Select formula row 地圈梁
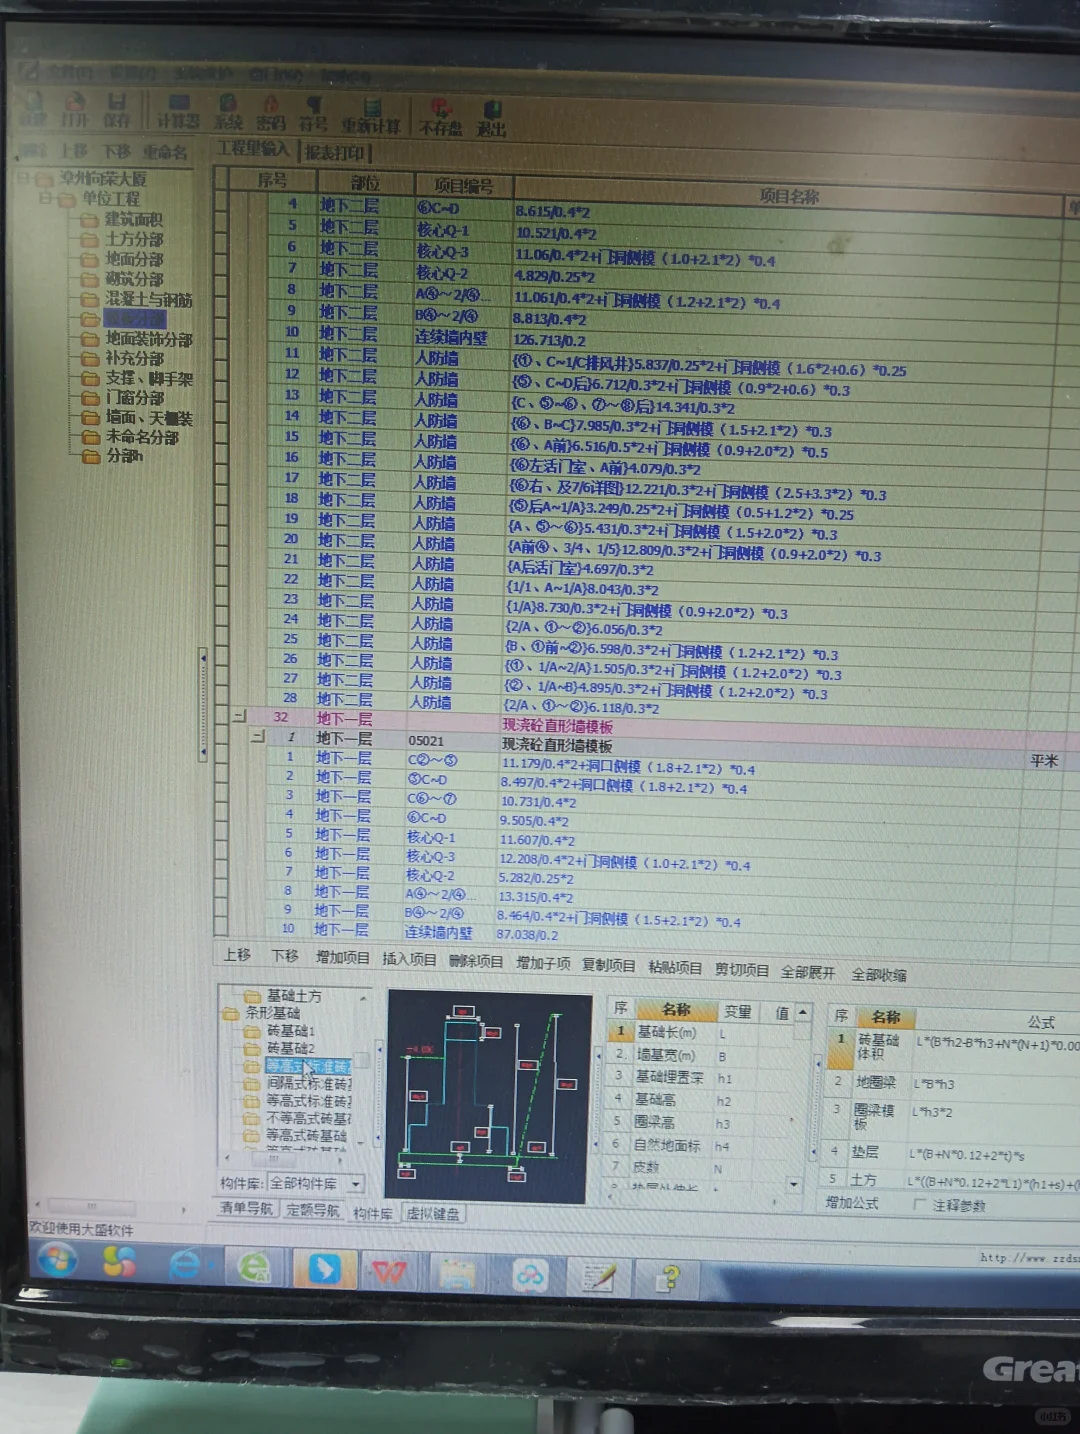1080x1434 pixels. (x=954, y=1082)
